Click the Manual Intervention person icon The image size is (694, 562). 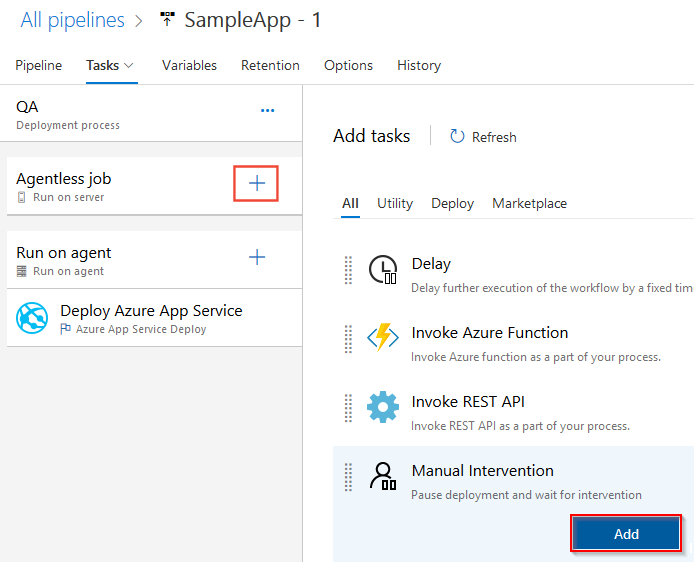coord(383,476)
